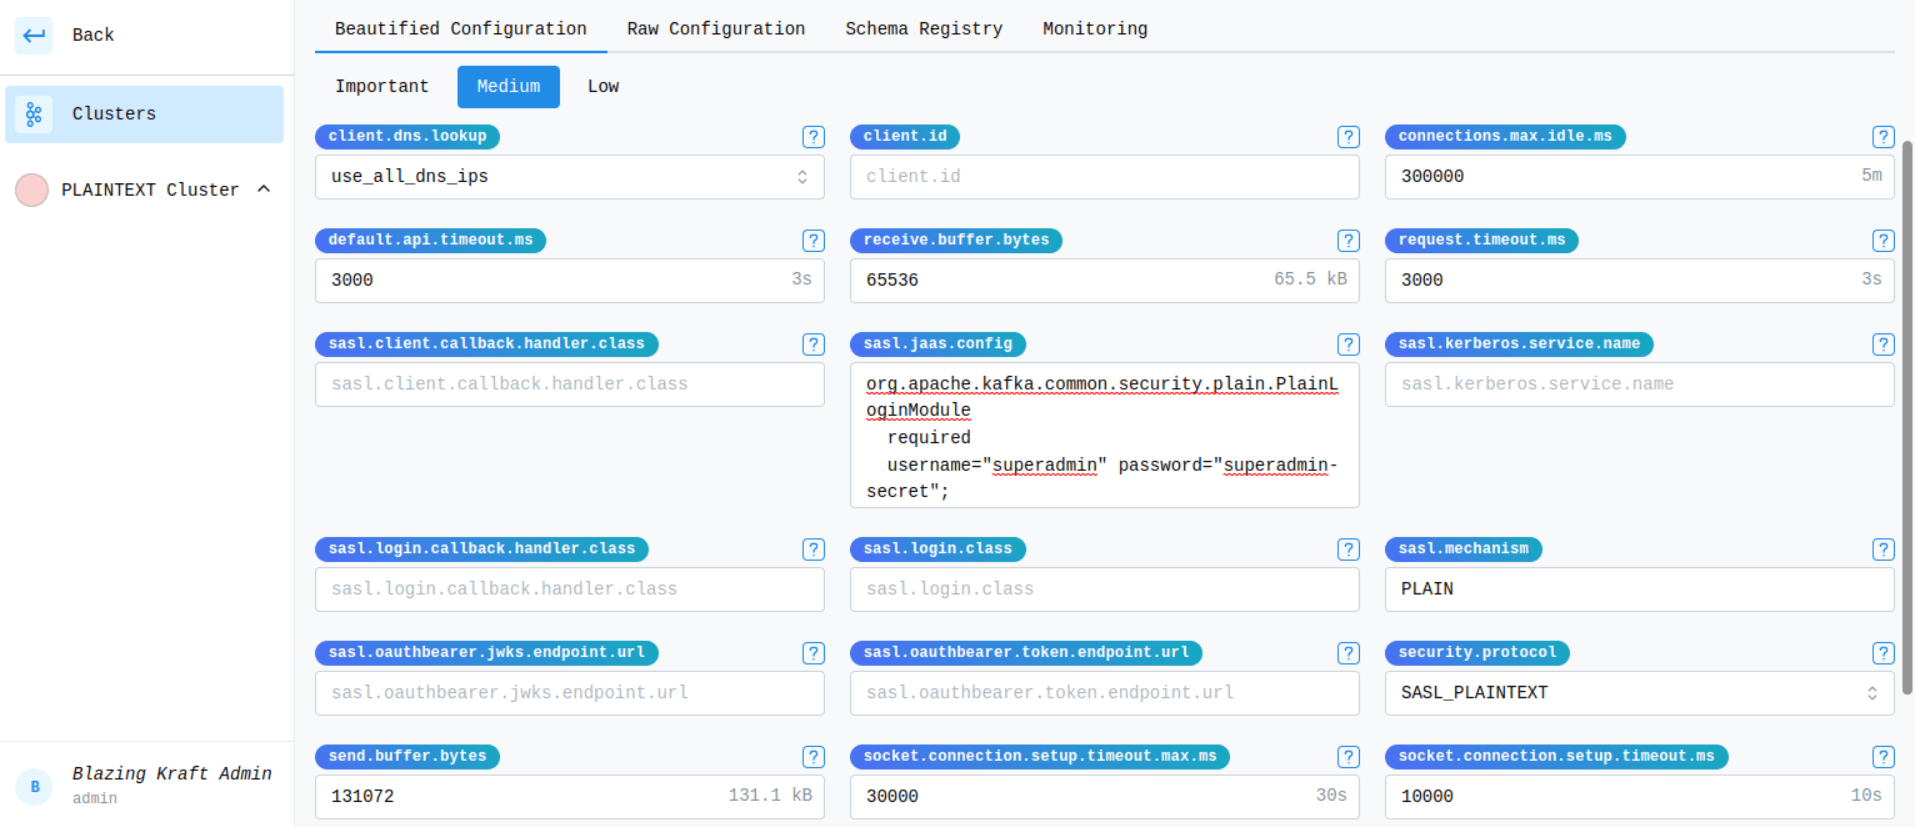Focus the send.buffer.bytes input with 131072

coord(569,797)
